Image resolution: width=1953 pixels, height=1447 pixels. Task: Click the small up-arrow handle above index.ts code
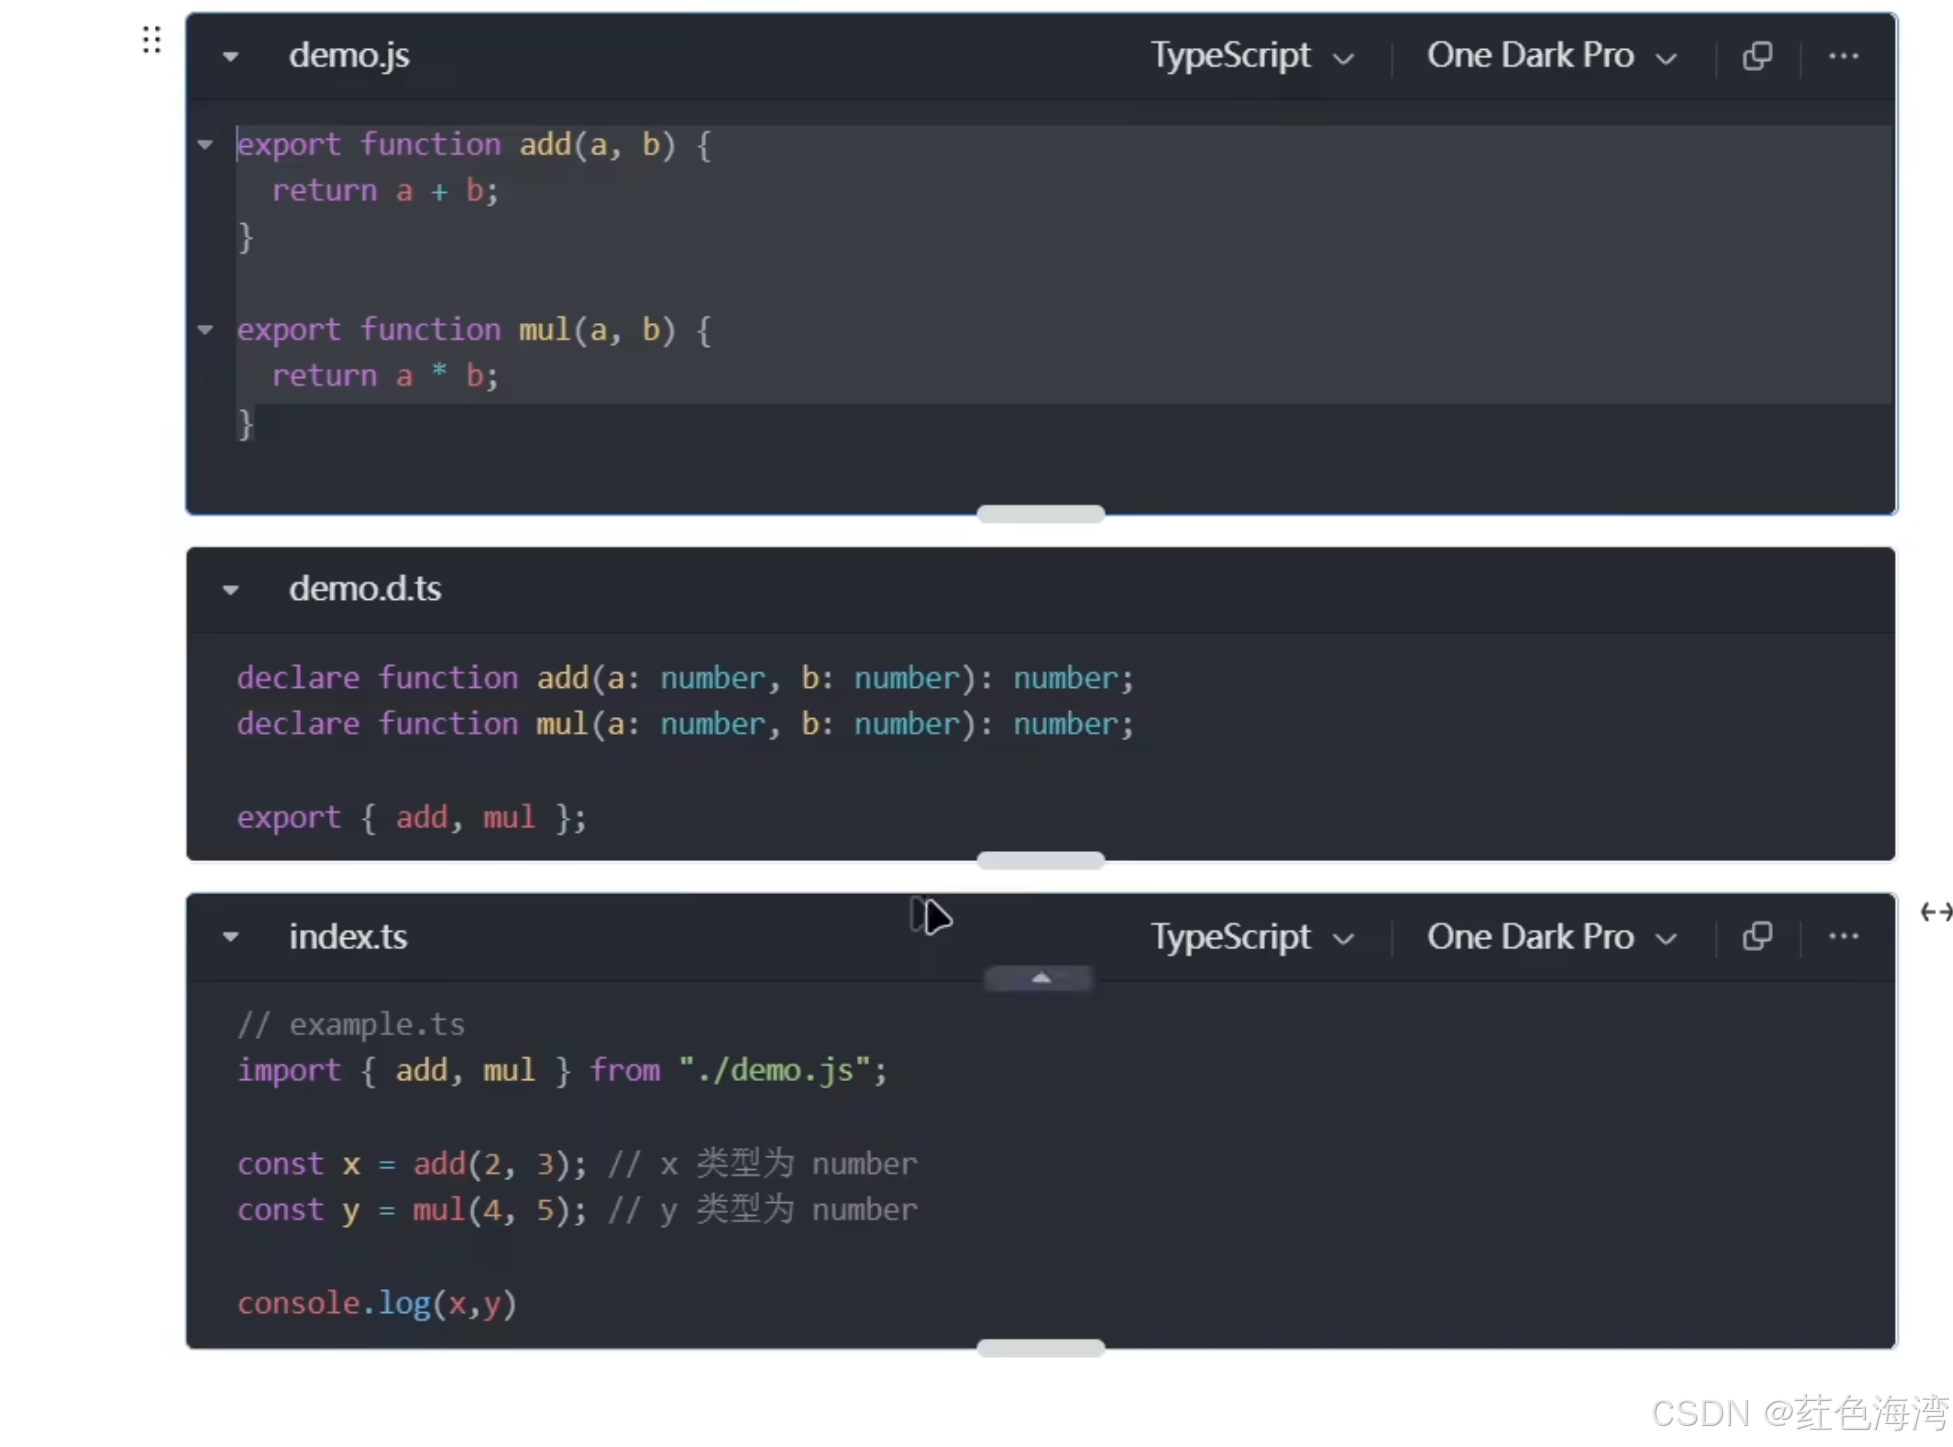1040,978
